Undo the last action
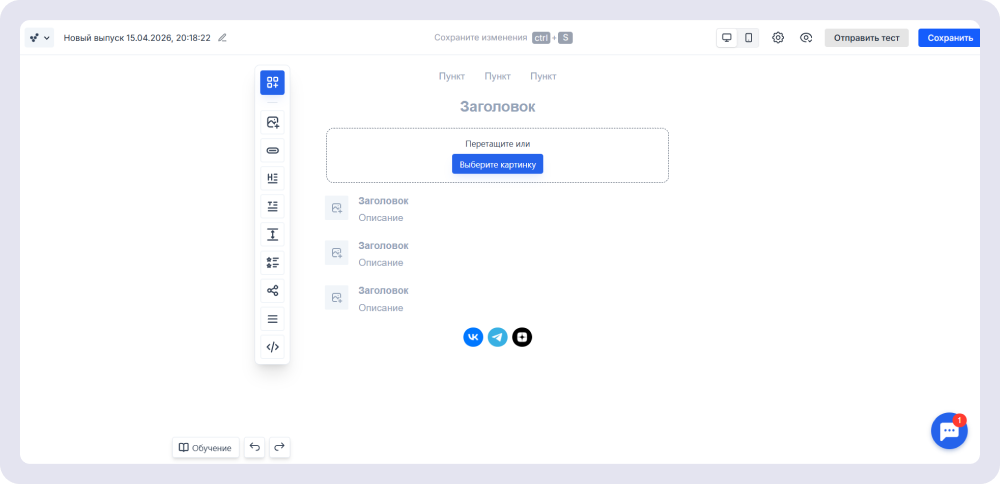1000x484 pixels. tap(254, 448)
